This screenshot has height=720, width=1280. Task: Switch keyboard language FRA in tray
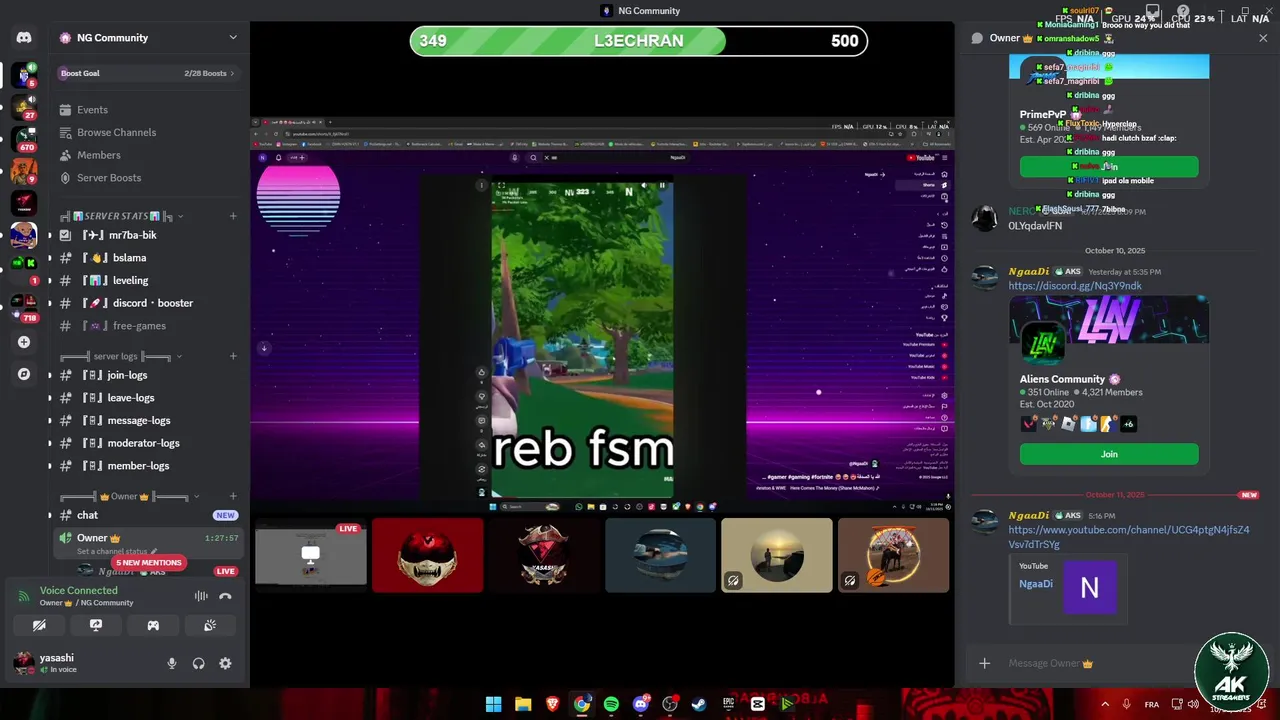(x=1152, y=704)
